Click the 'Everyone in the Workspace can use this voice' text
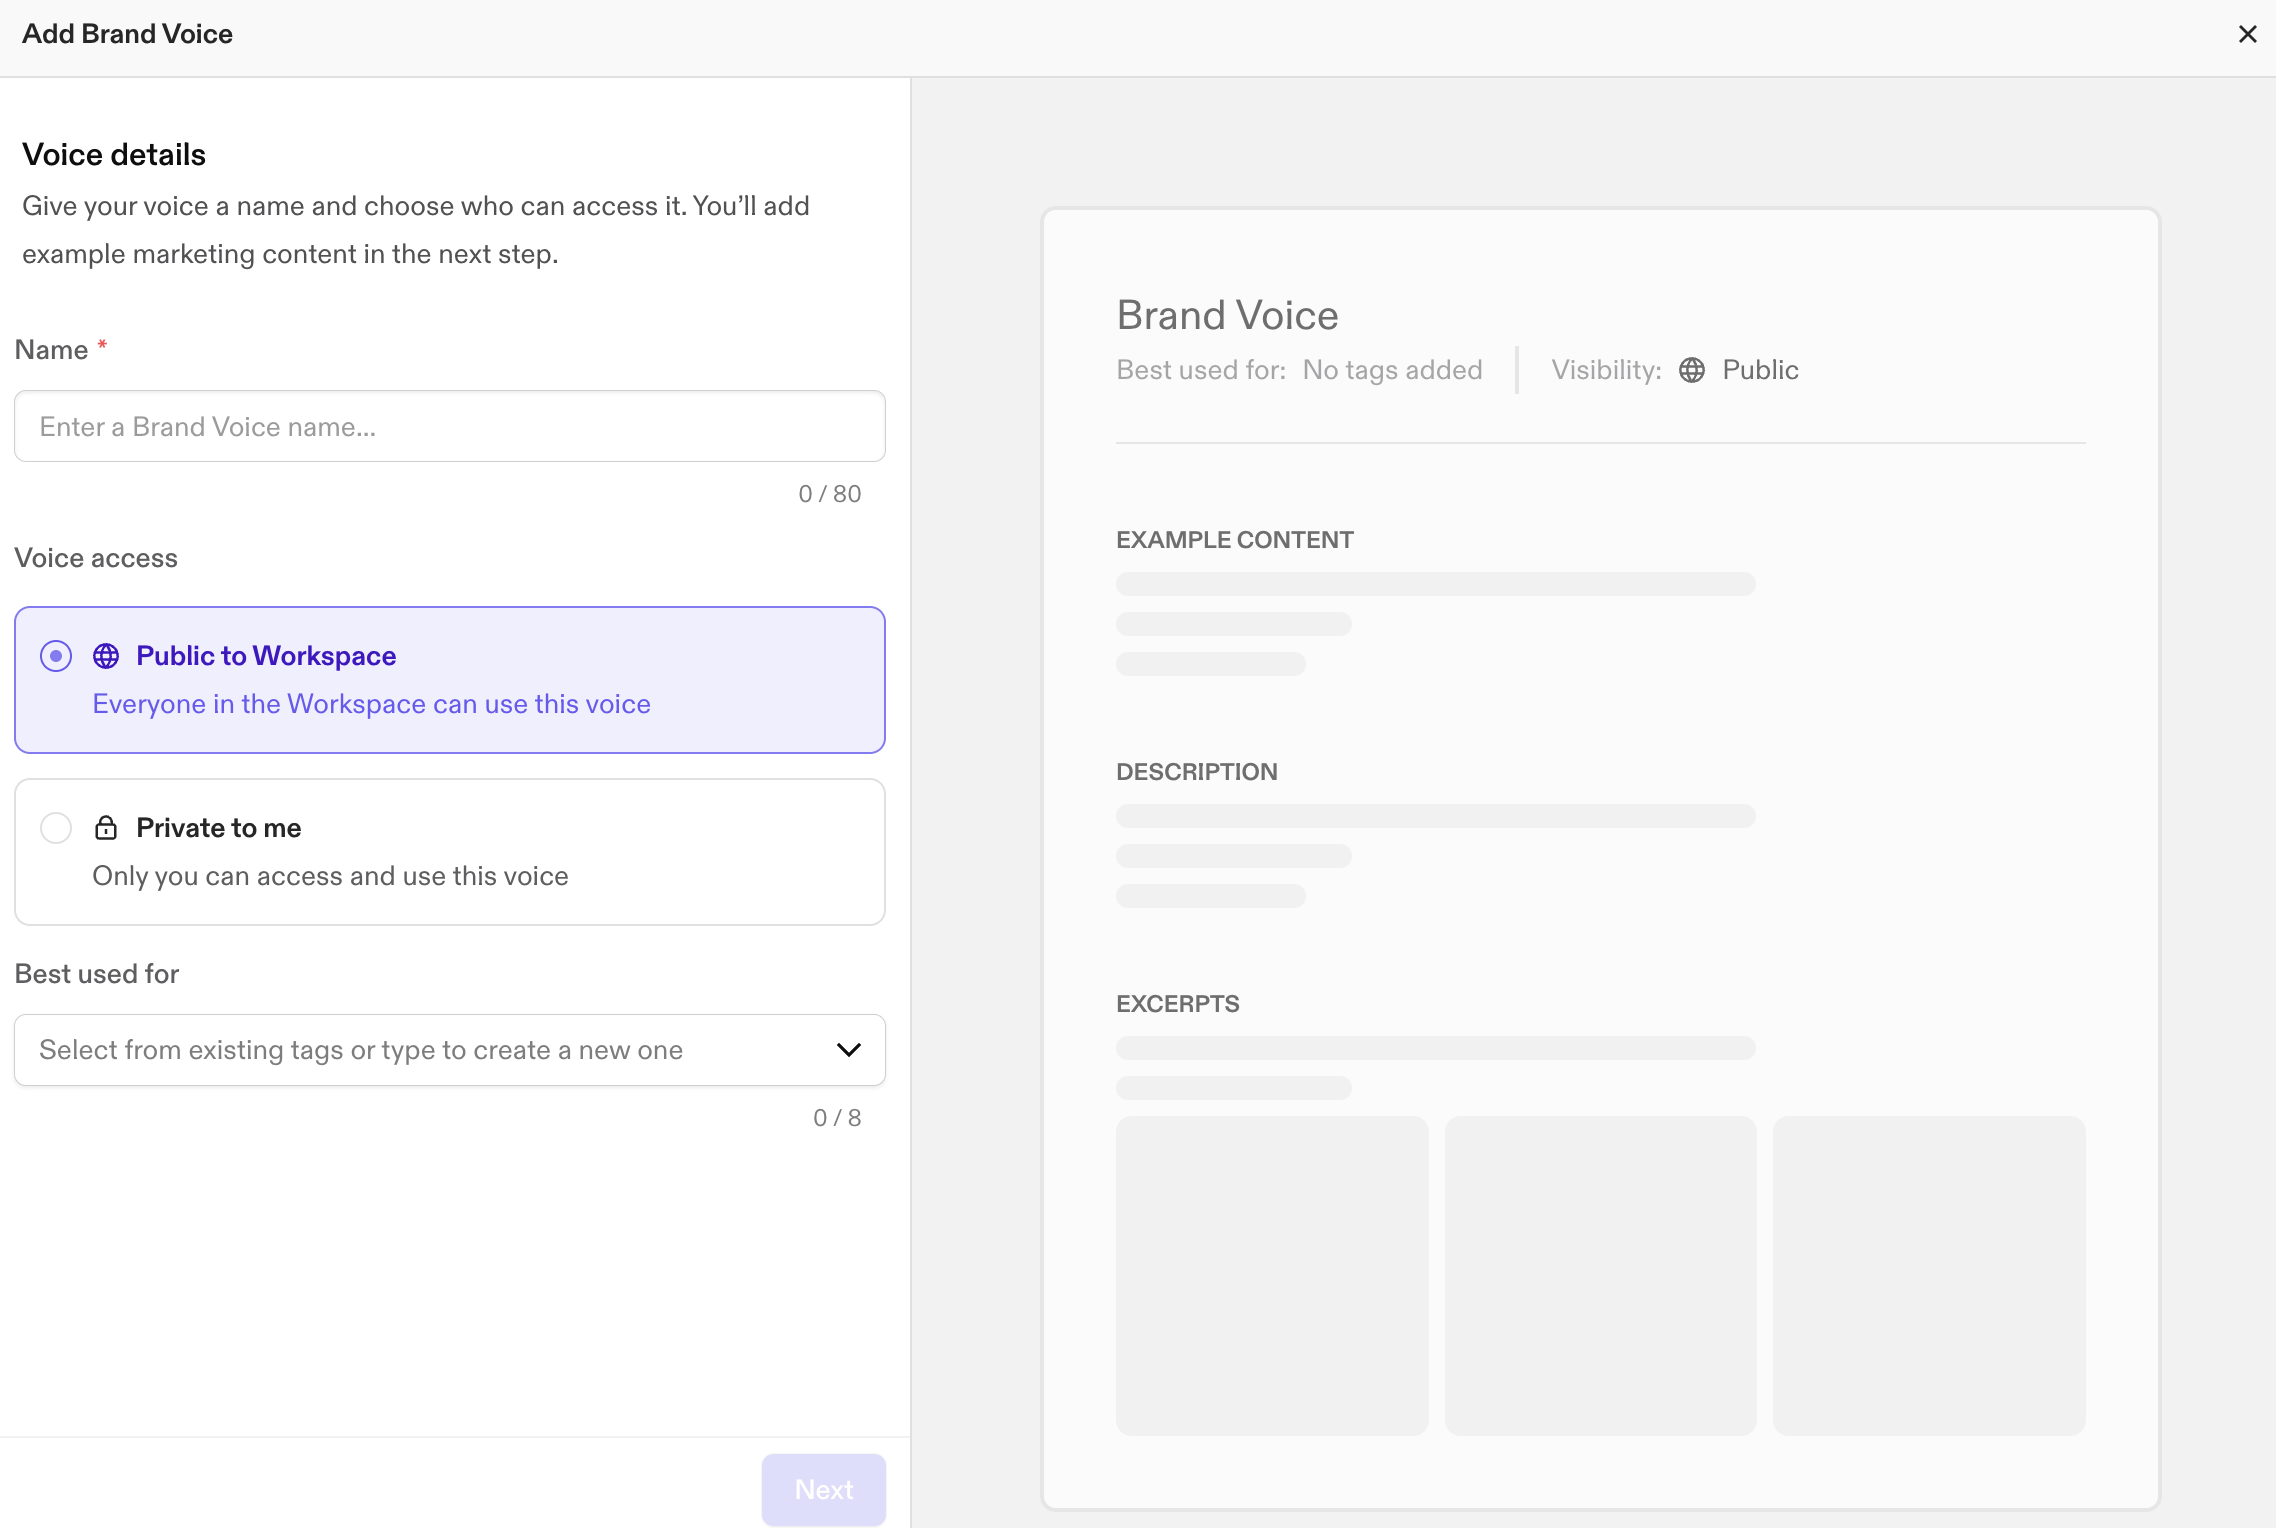 [x=372, y=704]
